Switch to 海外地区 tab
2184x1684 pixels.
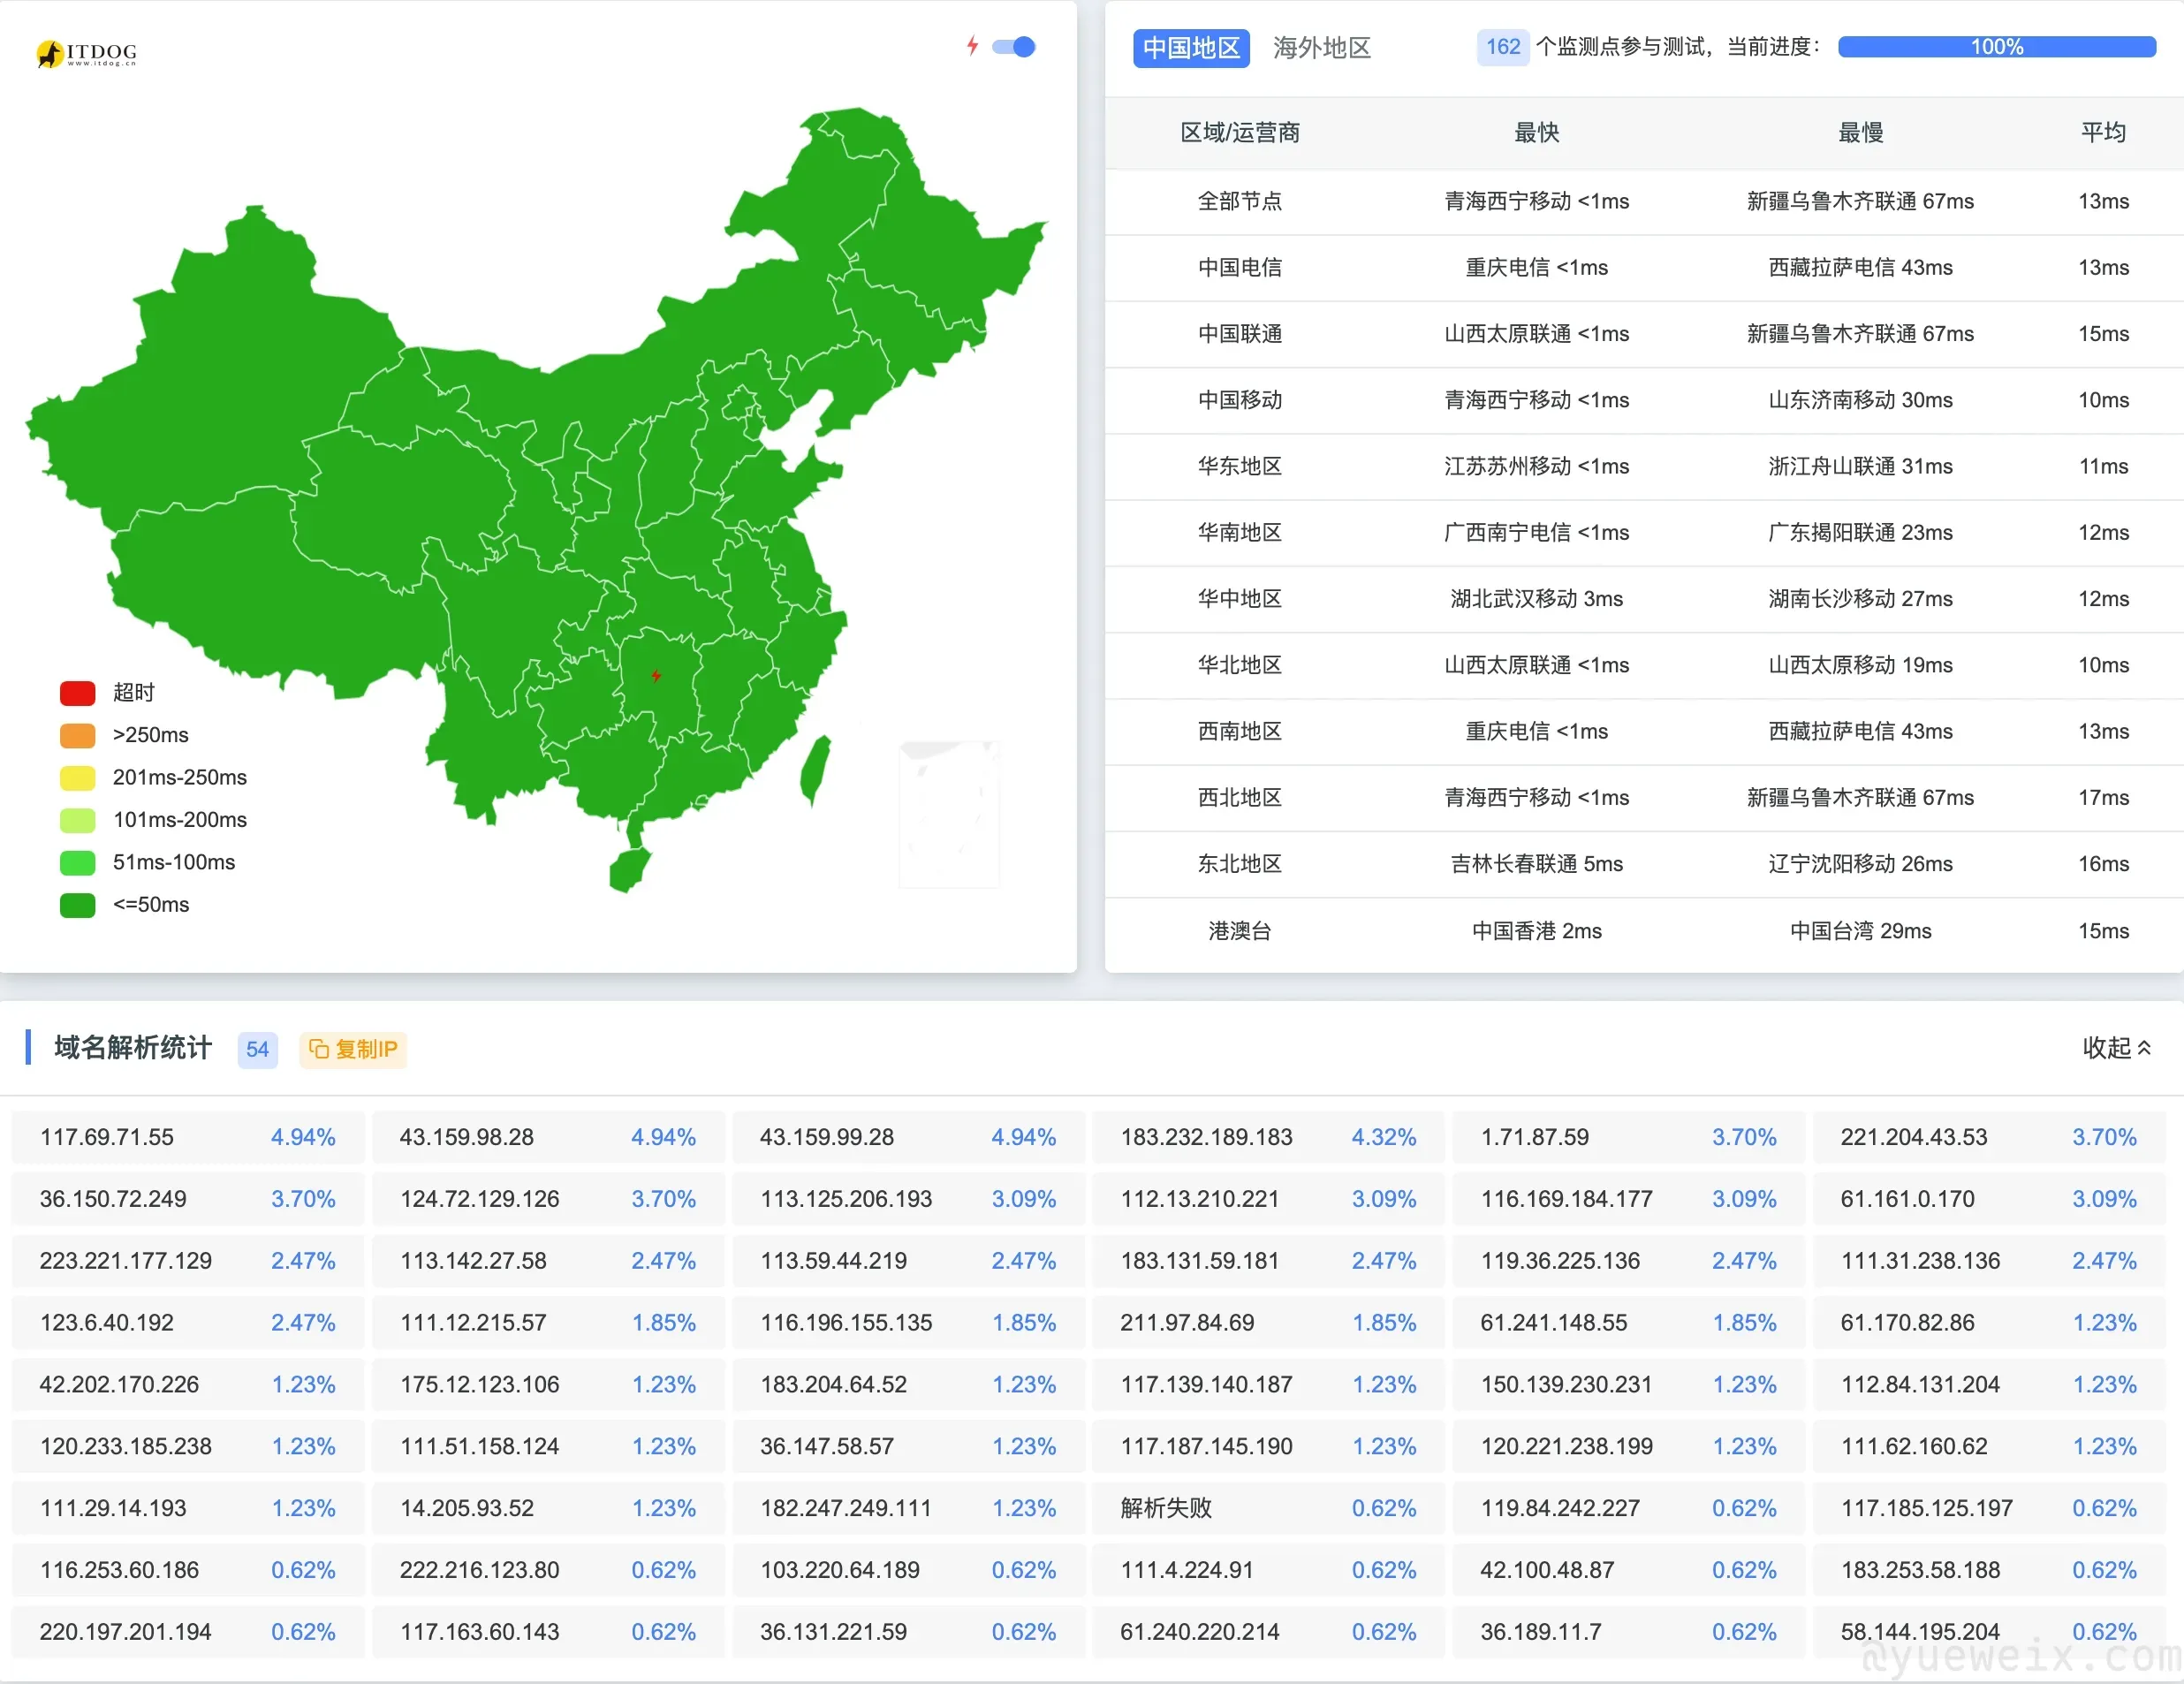pyautogui.click(x=1321, y=47)
